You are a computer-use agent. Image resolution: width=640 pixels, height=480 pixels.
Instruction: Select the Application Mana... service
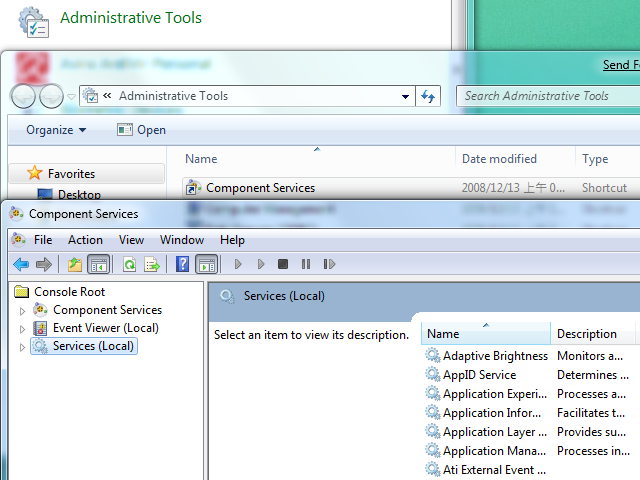coord(494,451)
